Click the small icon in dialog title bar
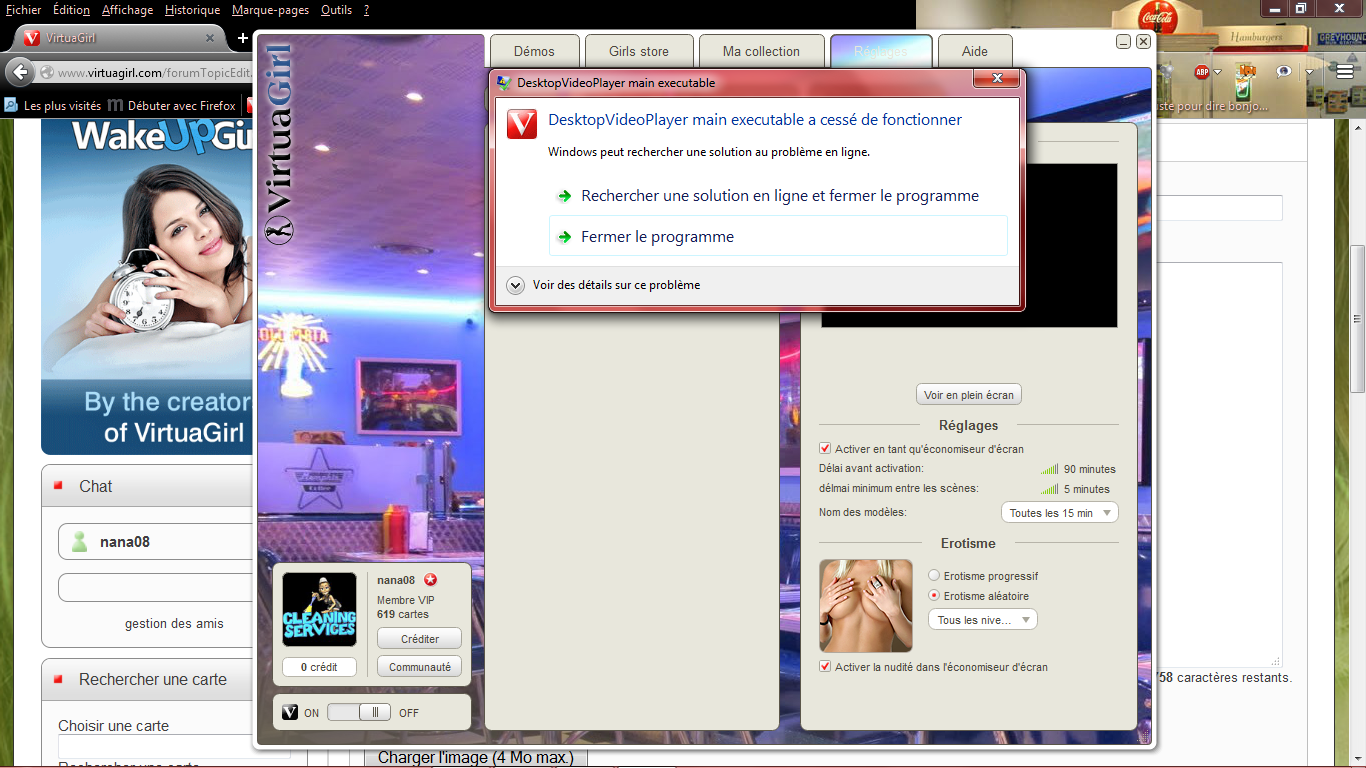The image size is (1366, 768). point(504,82)
